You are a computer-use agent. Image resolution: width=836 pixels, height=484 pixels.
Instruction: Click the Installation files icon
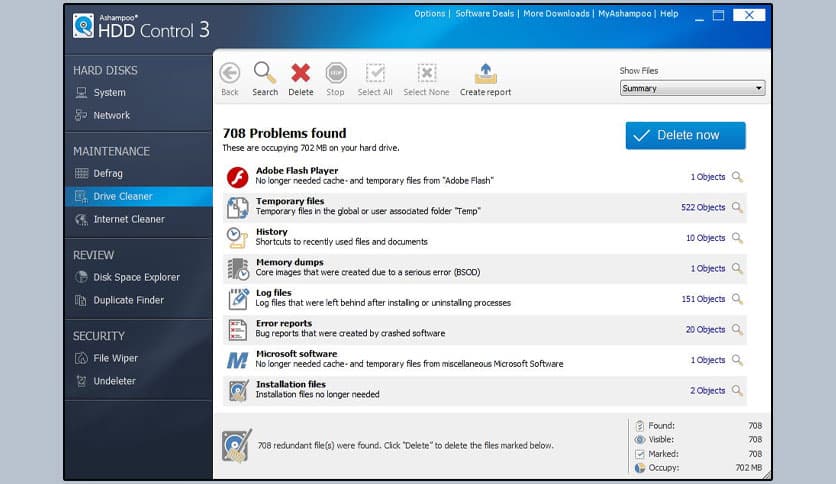tap(238, 391)
